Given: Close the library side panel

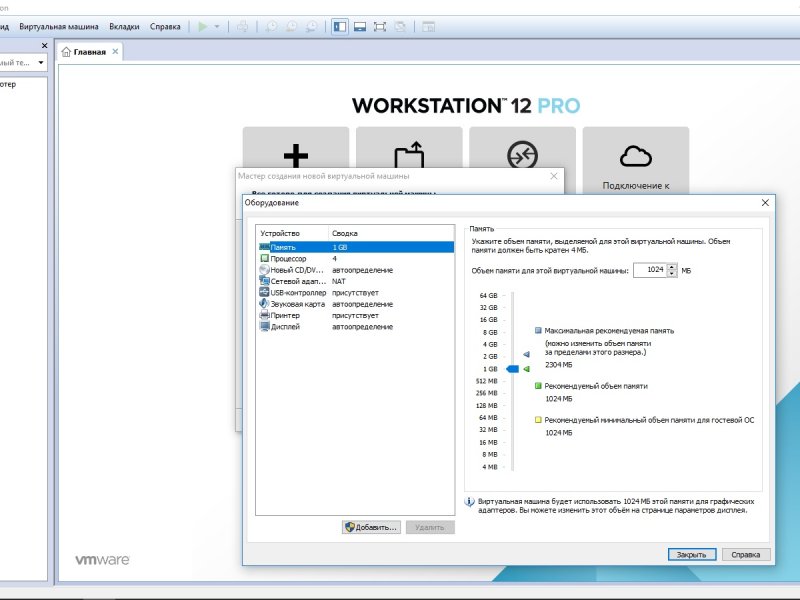Looking at the screenshot, I should pos(44,45).
